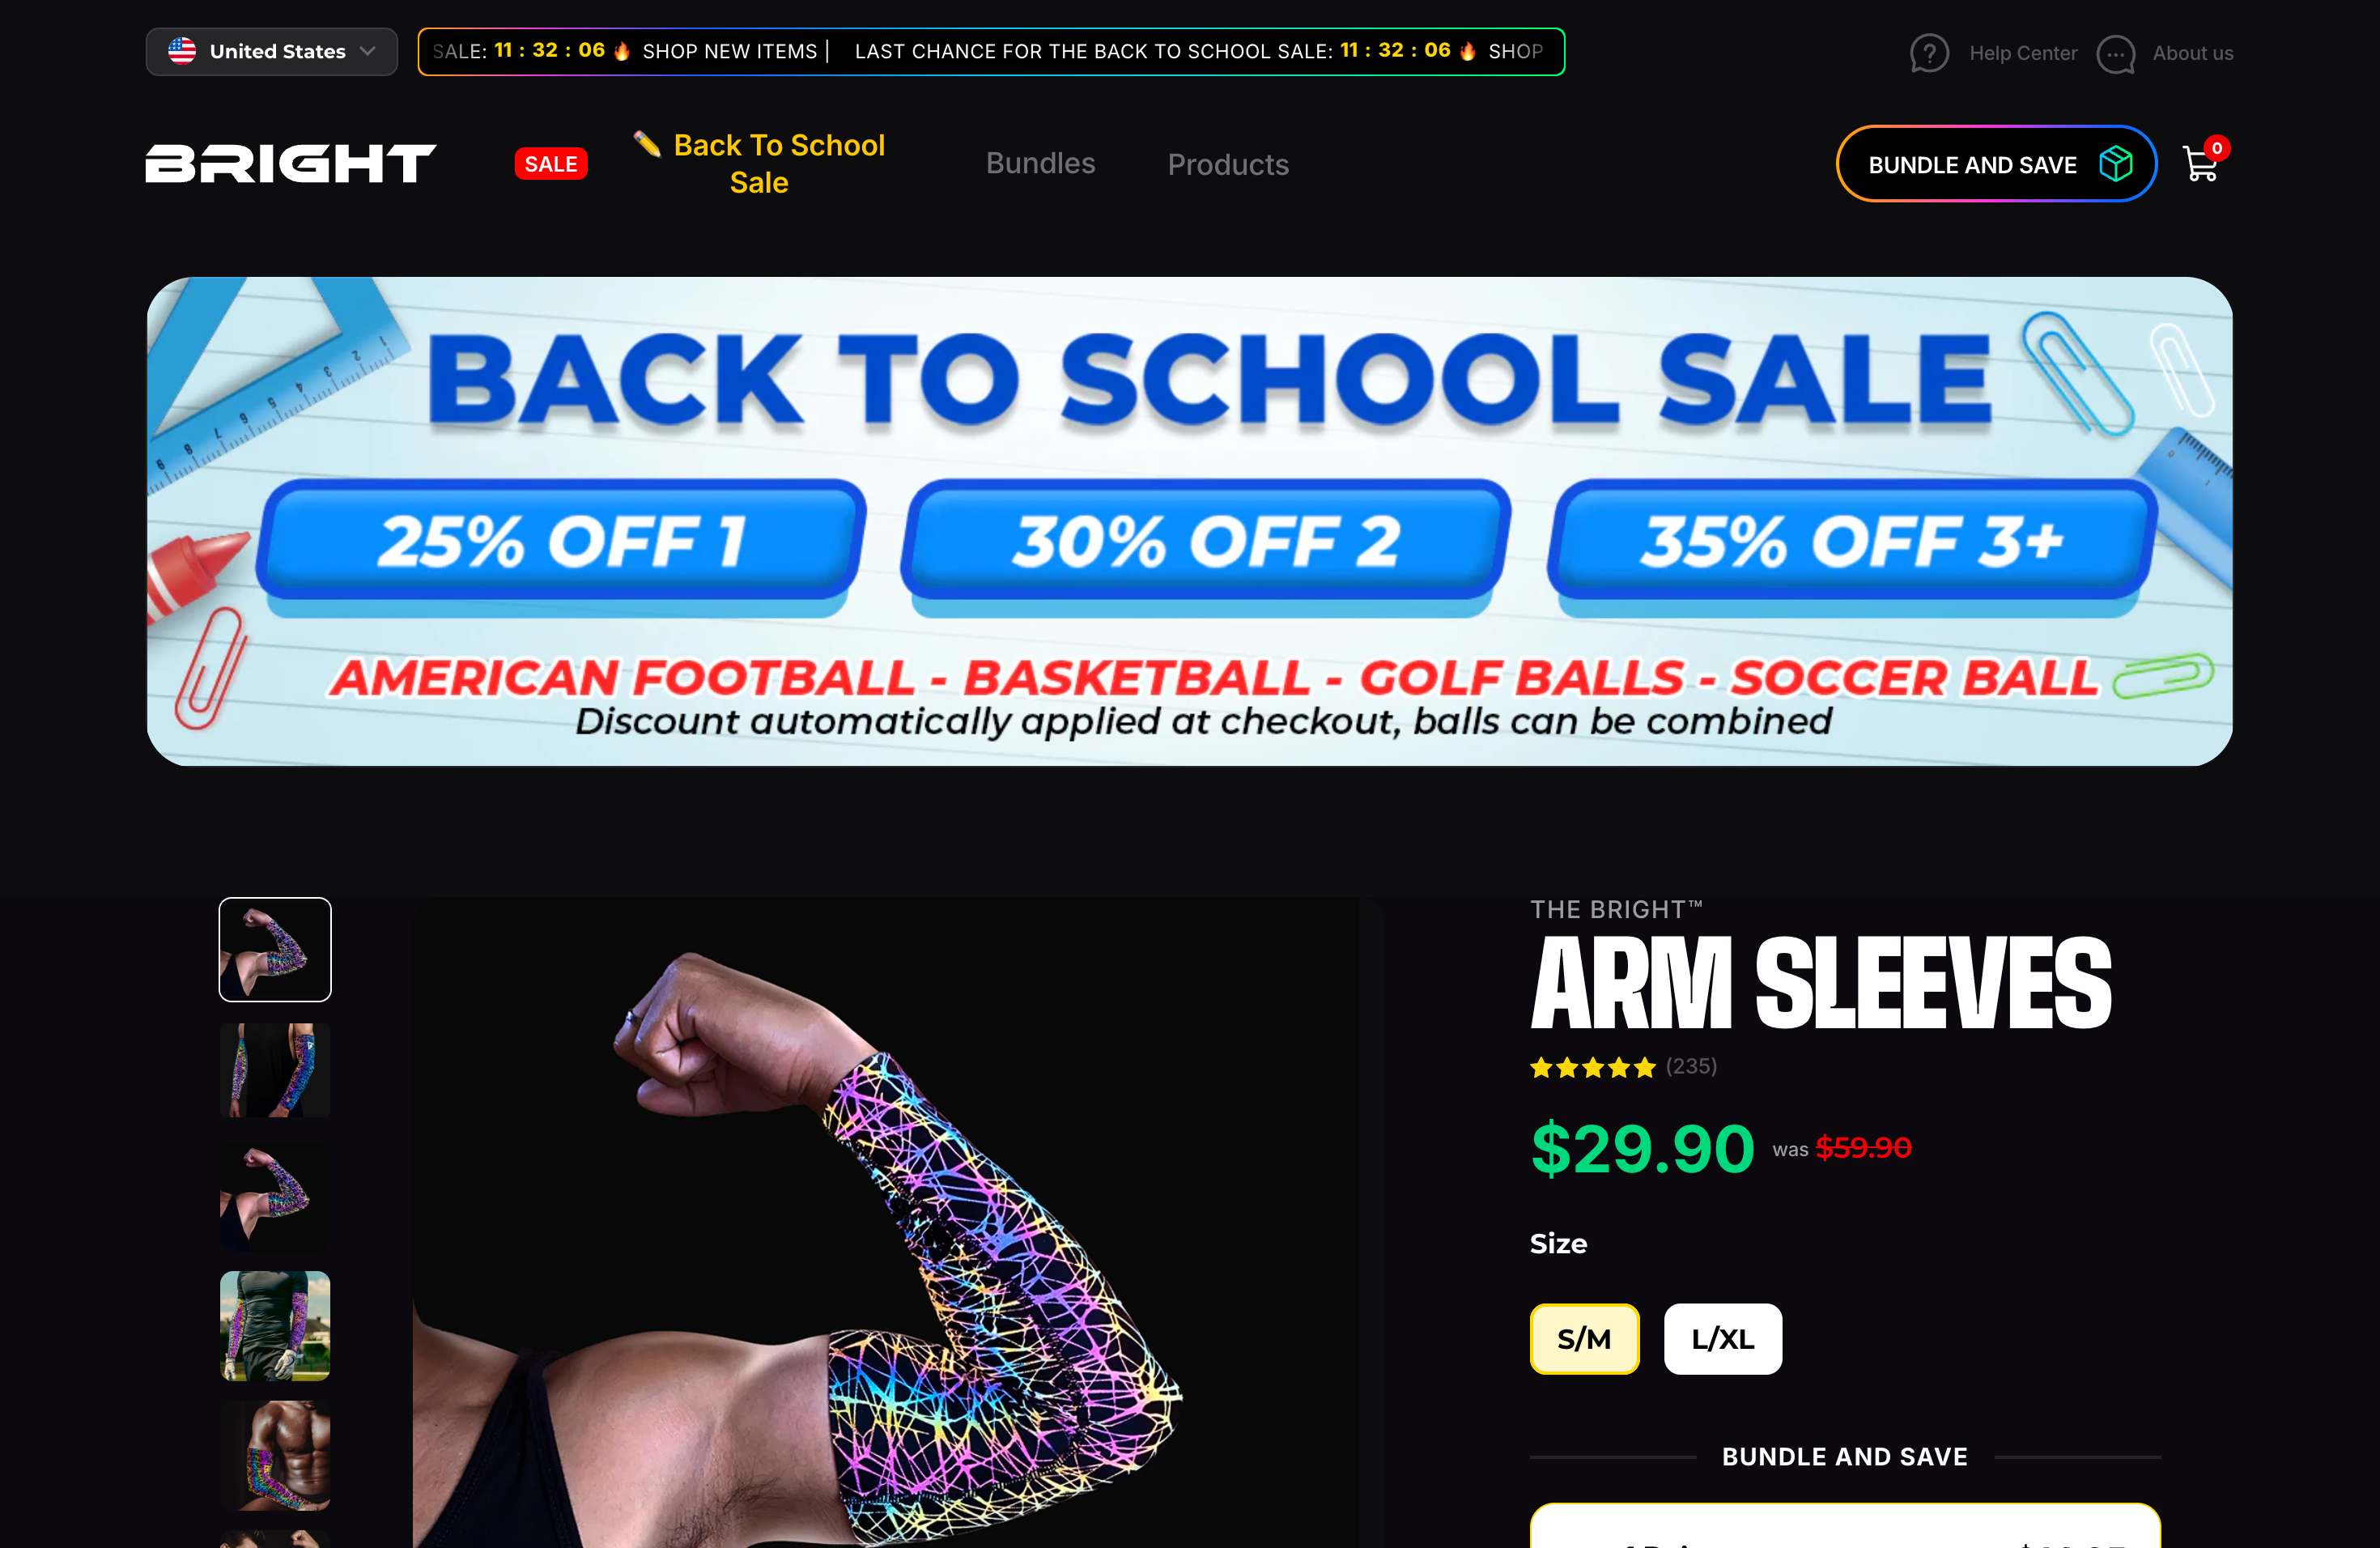Open the United States country dropdown
Screen dimensions: 2380x1548
pos(272,51)
